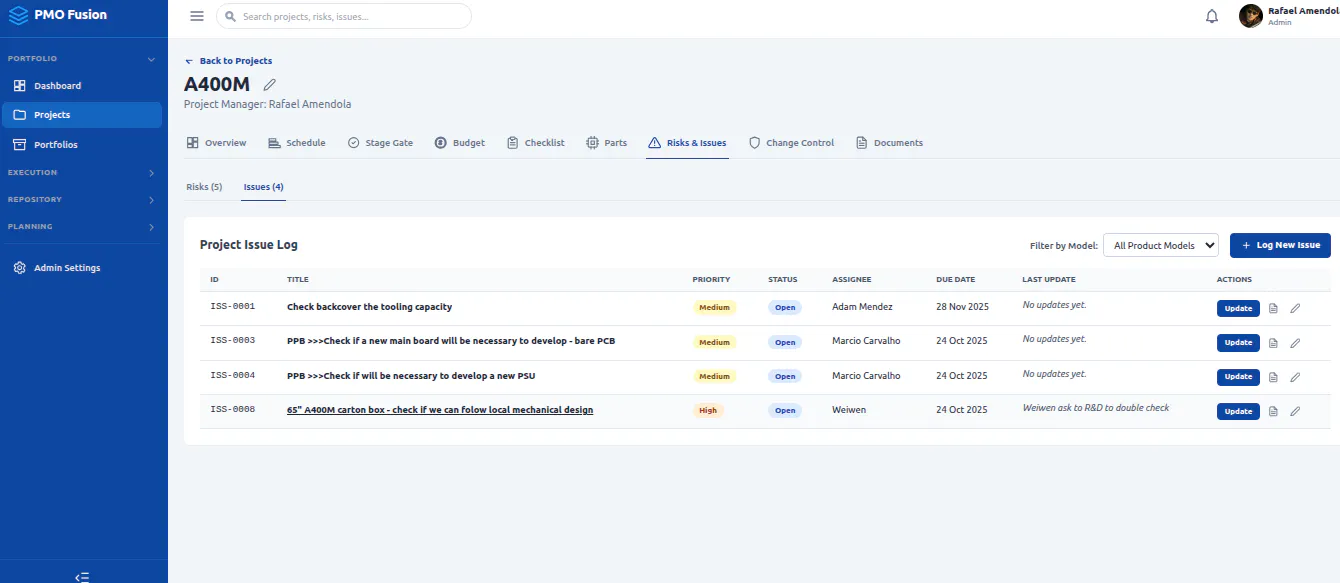This screenshot has height=583, width=1340.
Task: Click the pencil icon beside A400M title
Action: 269,85
